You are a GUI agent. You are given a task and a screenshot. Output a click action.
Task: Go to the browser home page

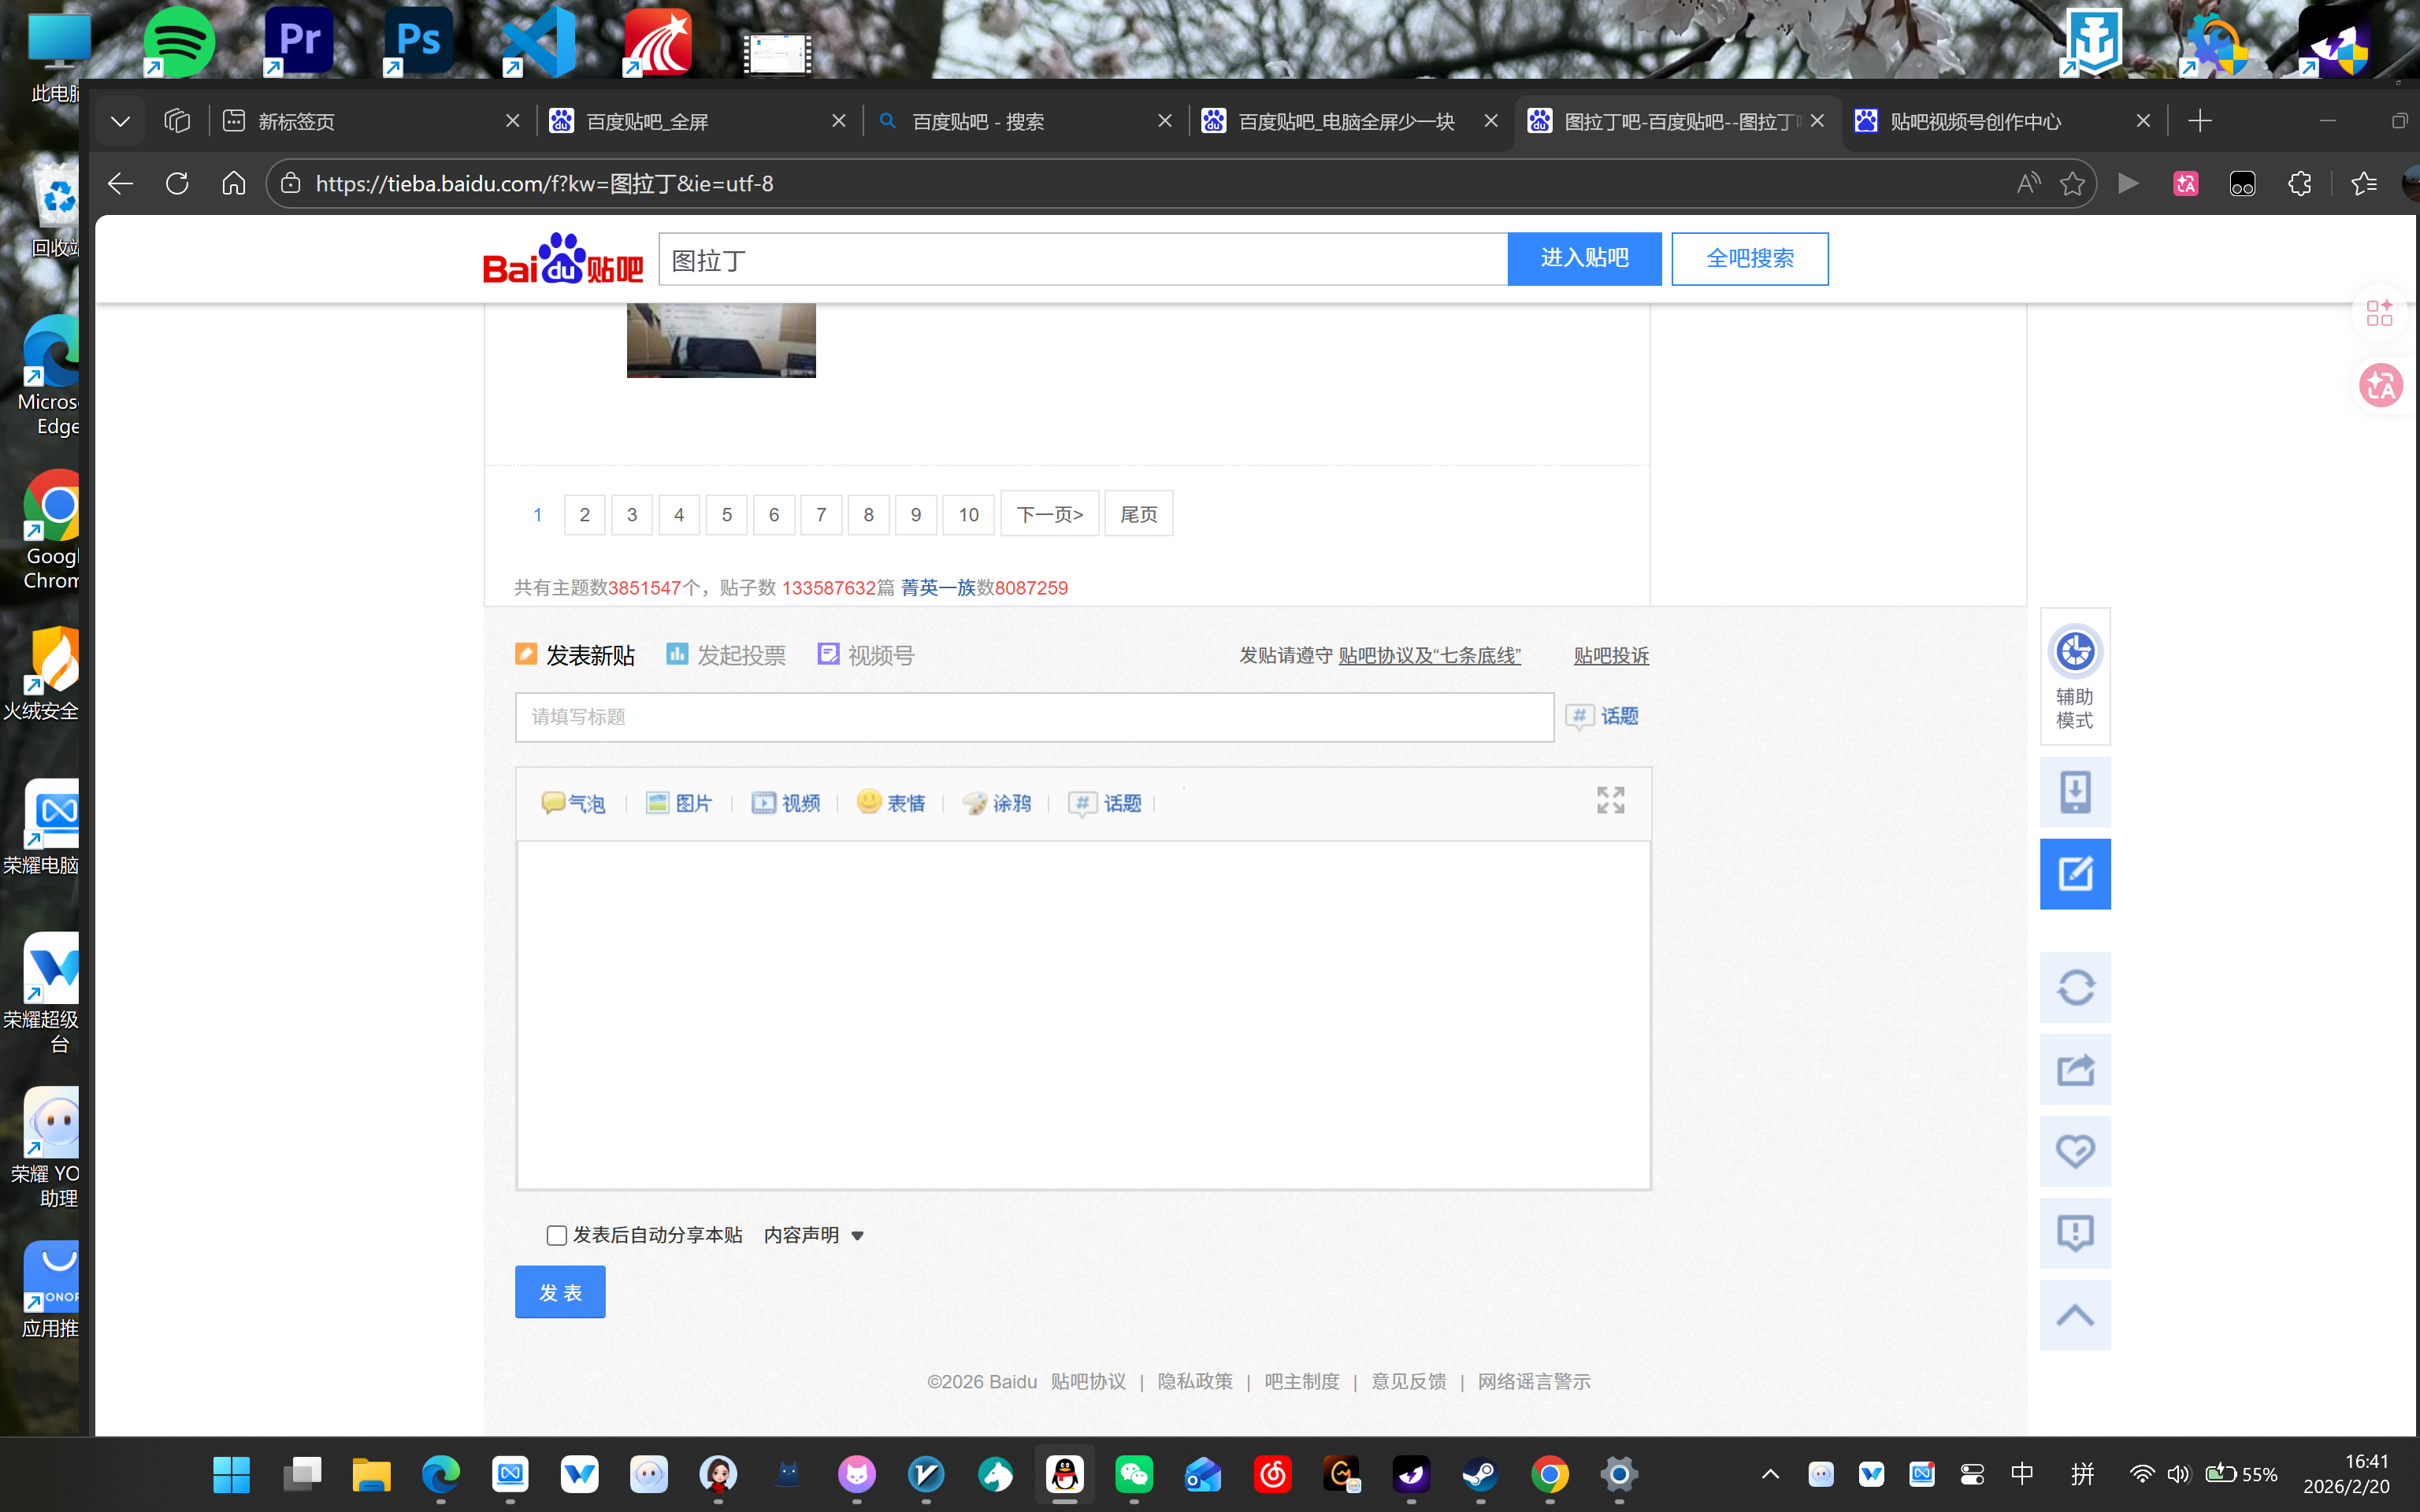tap(233, 184)
